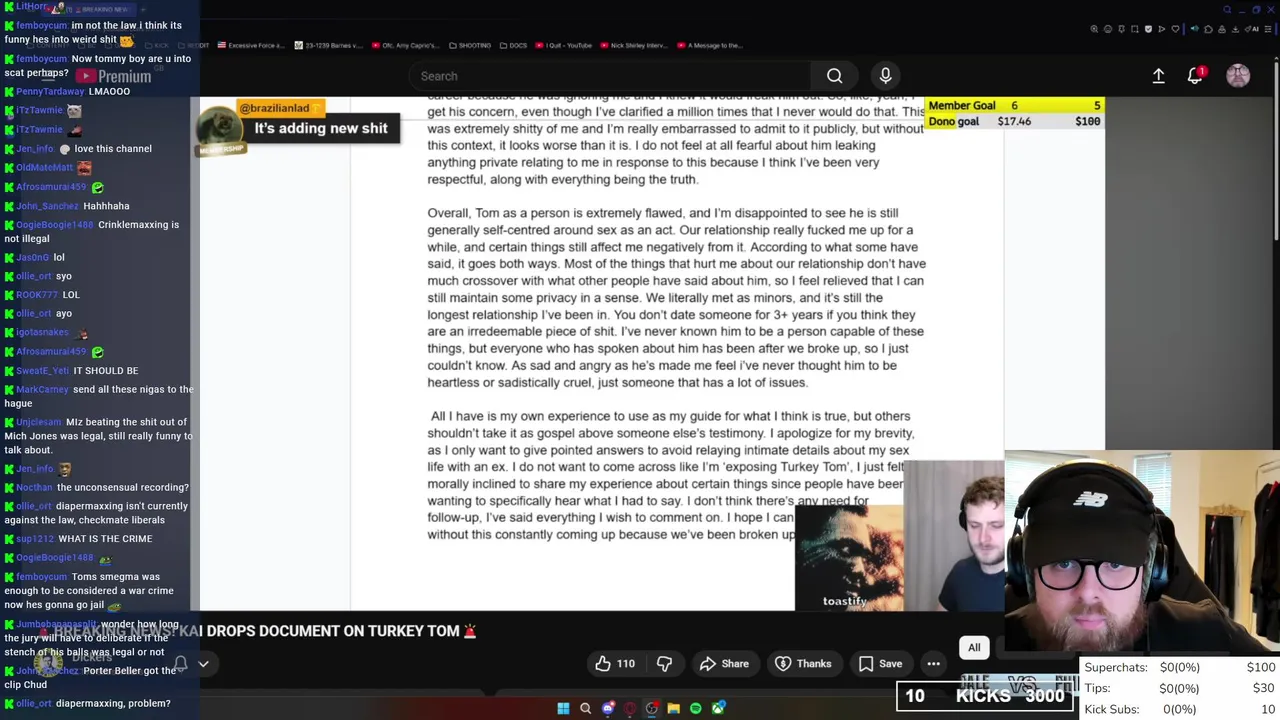Screen dimensions: 1280x720
Task: Toggle channel notification bell under video
Action: 181,663
